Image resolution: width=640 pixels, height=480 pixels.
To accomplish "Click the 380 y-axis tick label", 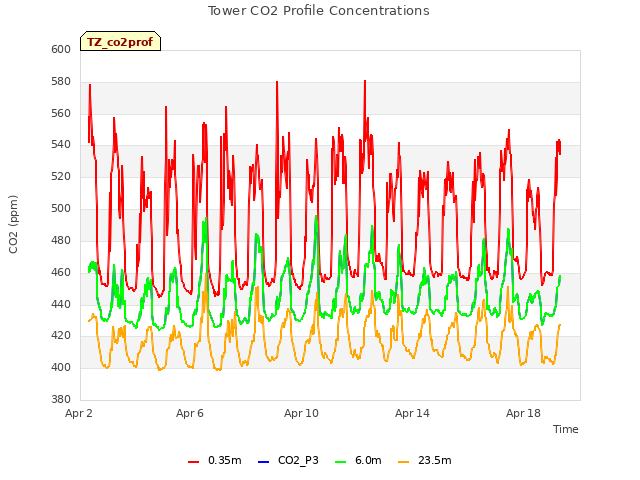I will tap(61, 399).
